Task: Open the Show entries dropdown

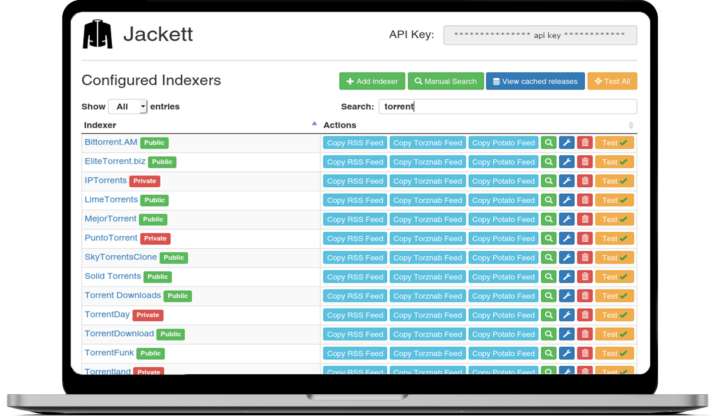Action: point(128,107)
